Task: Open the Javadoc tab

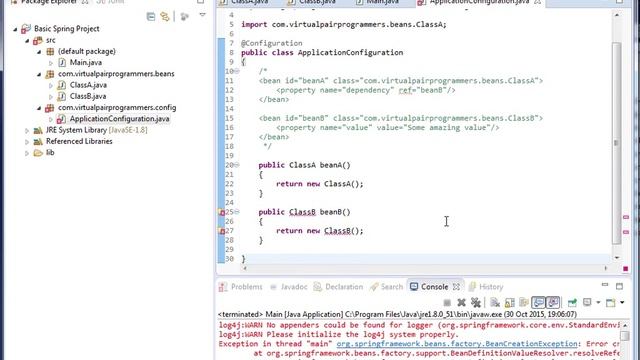Action: (288, 287)
